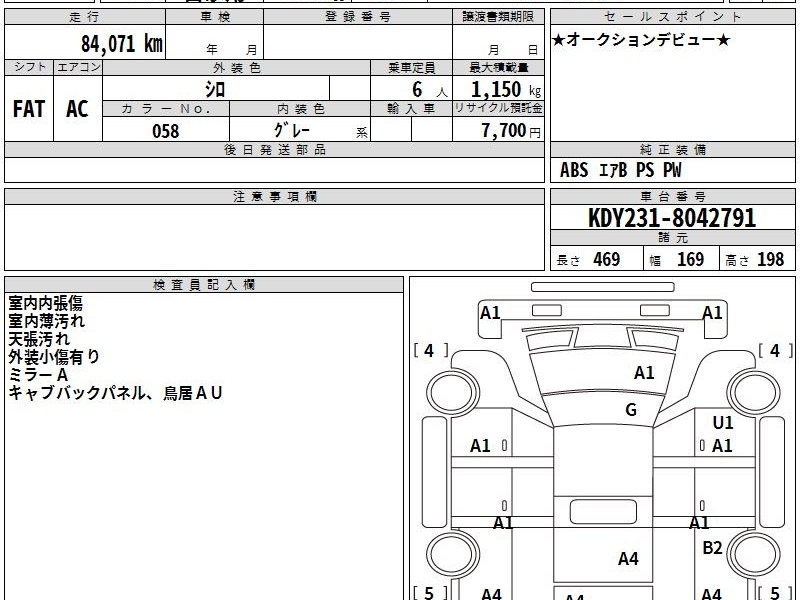Click the B2 damage mark on diagram
Screen dimensions: 800x600
click(712, 547)
